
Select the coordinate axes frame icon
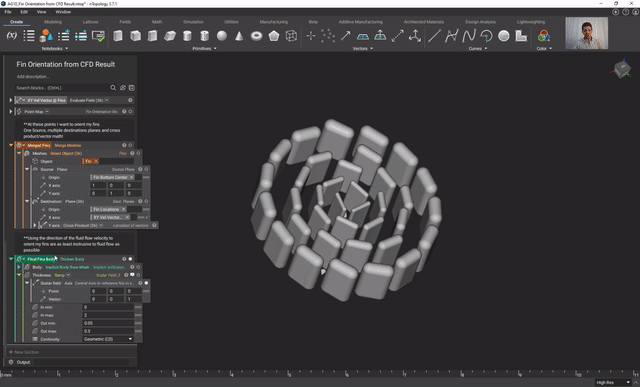click(415, 36)
